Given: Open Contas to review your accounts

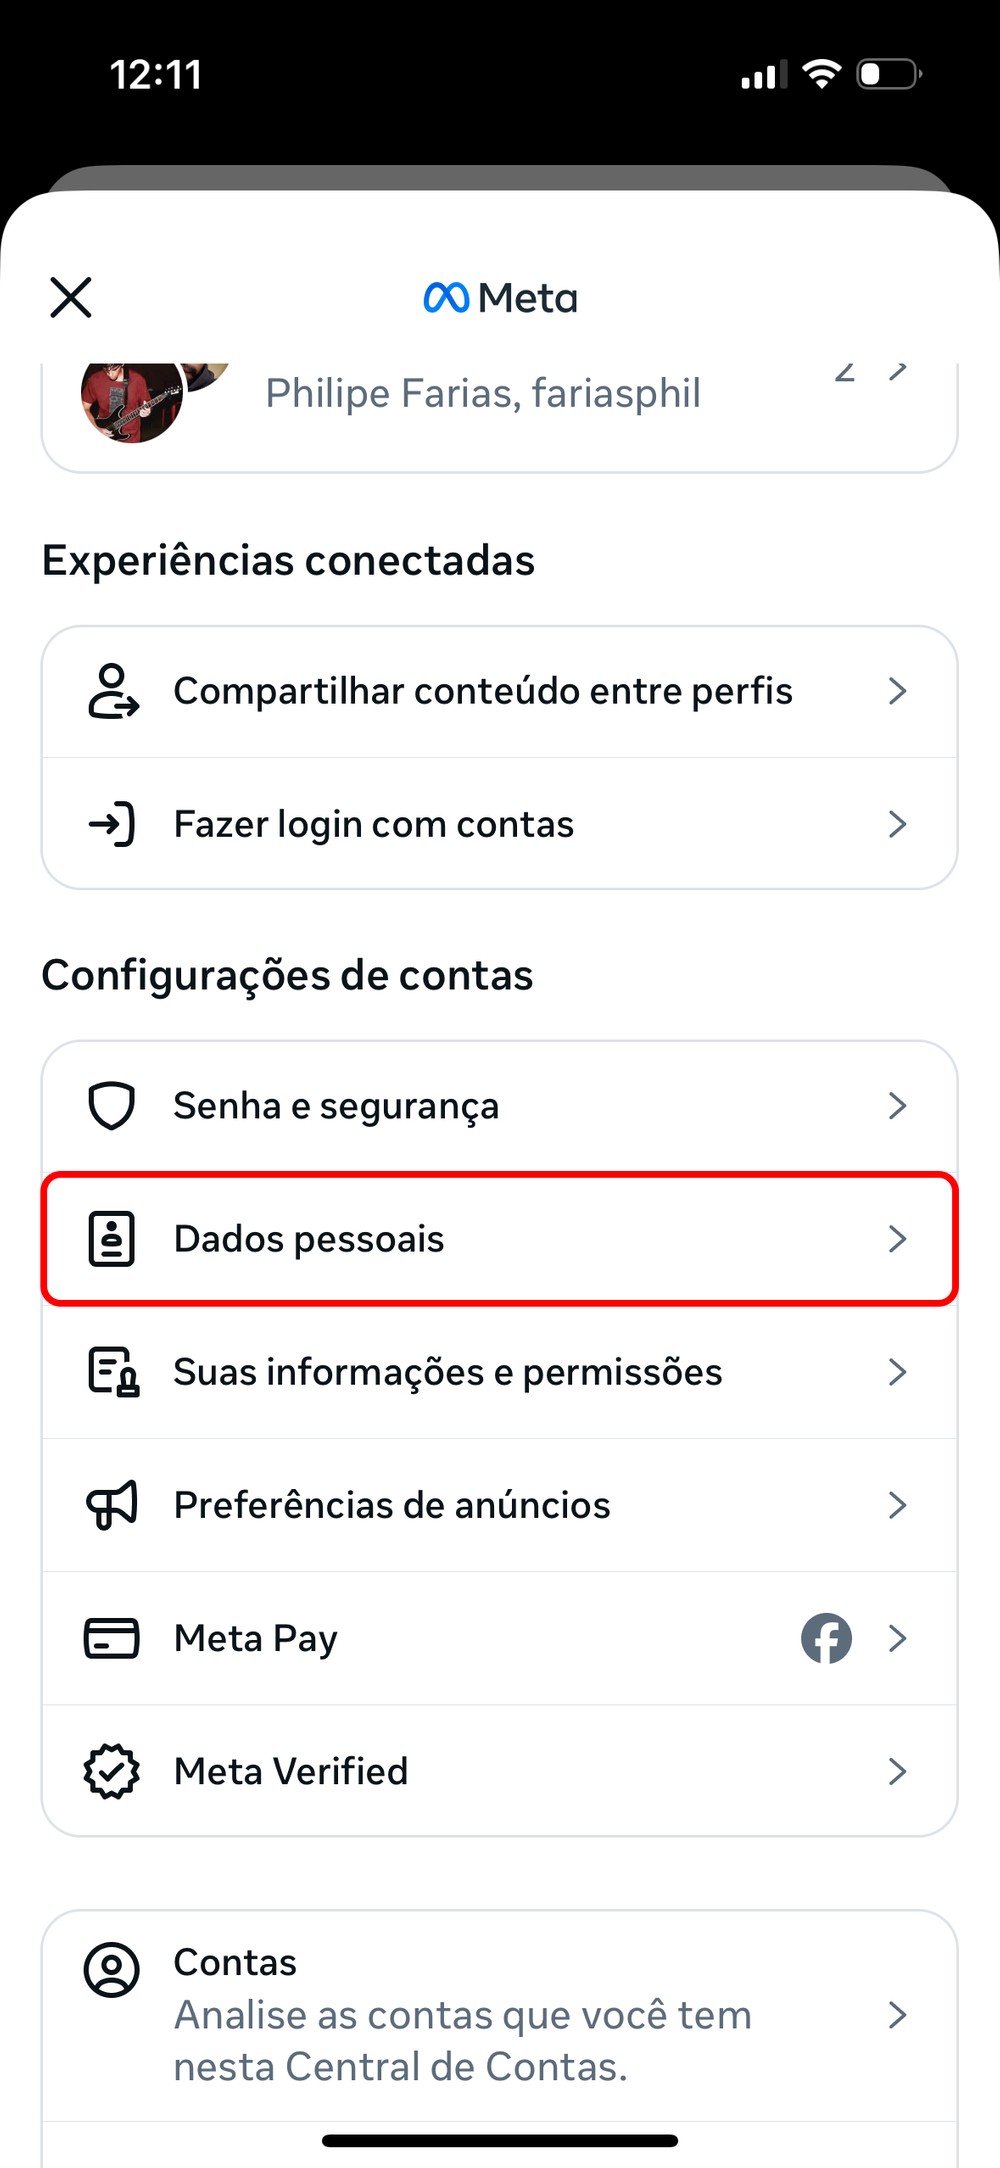Looking at the screenshot, I should 462,2014.
